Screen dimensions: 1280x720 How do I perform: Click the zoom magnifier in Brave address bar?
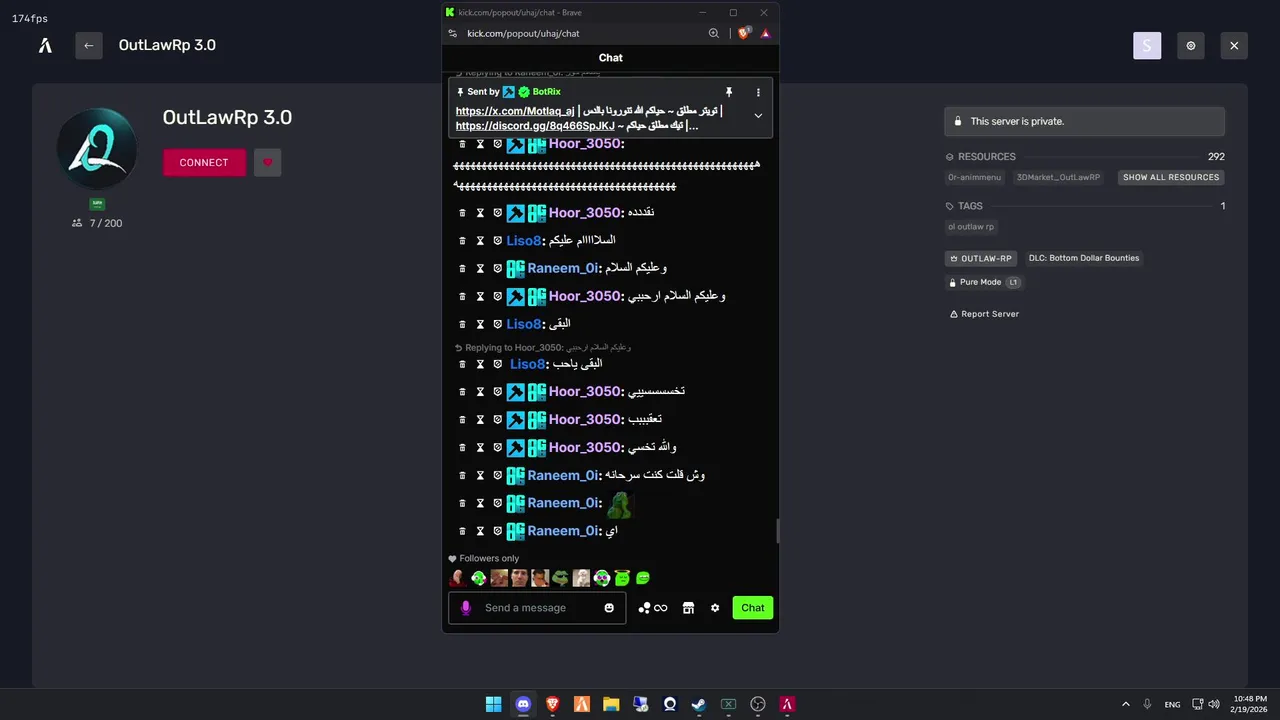click(x=714, y=33)
